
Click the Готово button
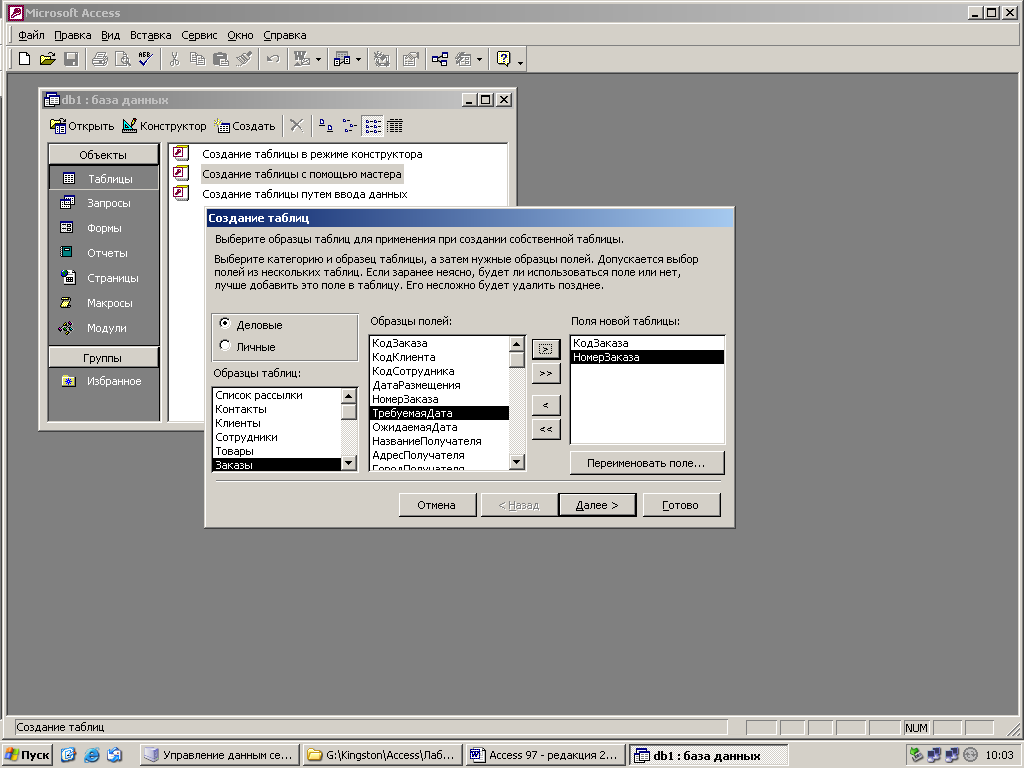click(x=681, y=505)
